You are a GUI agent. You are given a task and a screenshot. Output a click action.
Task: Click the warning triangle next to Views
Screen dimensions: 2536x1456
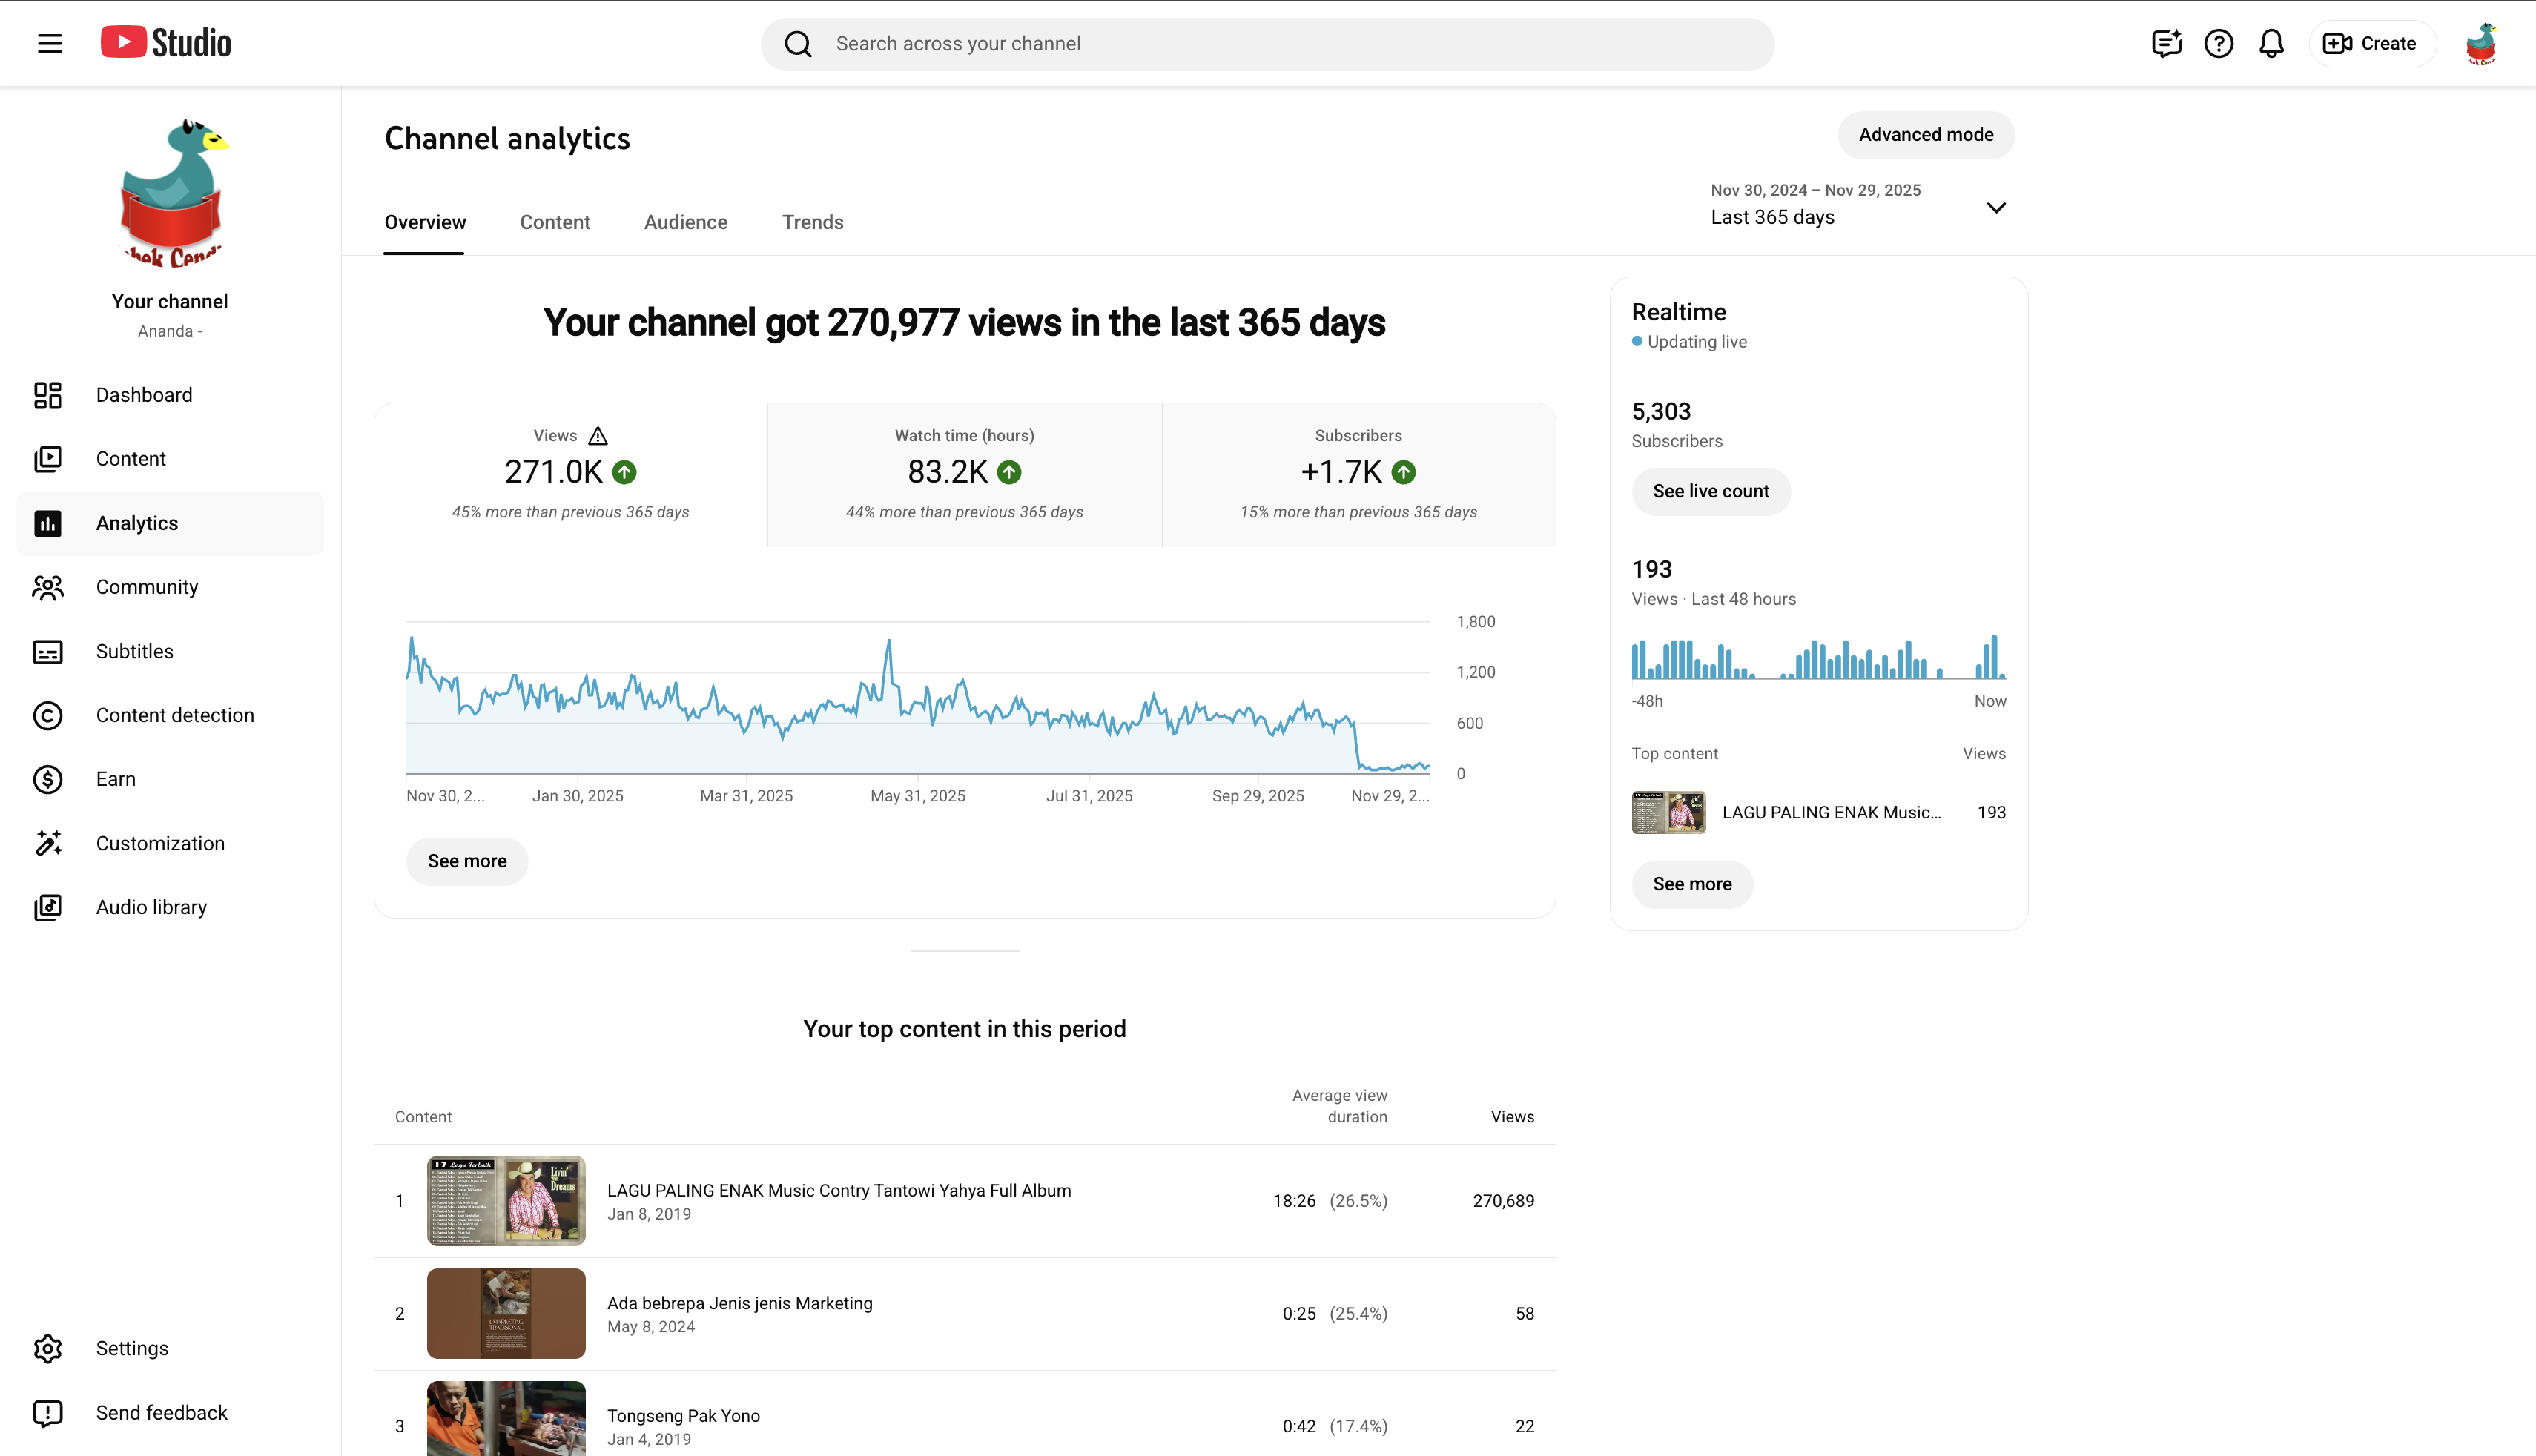[598, 436]
